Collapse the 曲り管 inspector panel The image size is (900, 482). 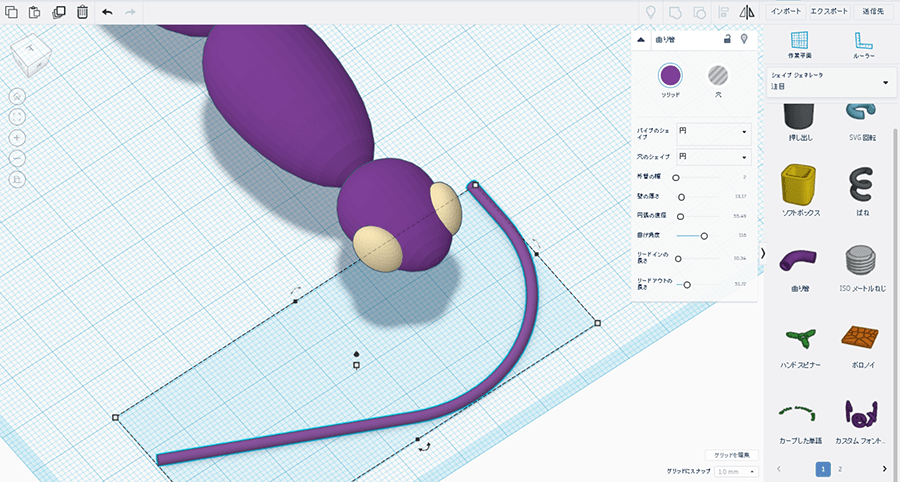641,40
